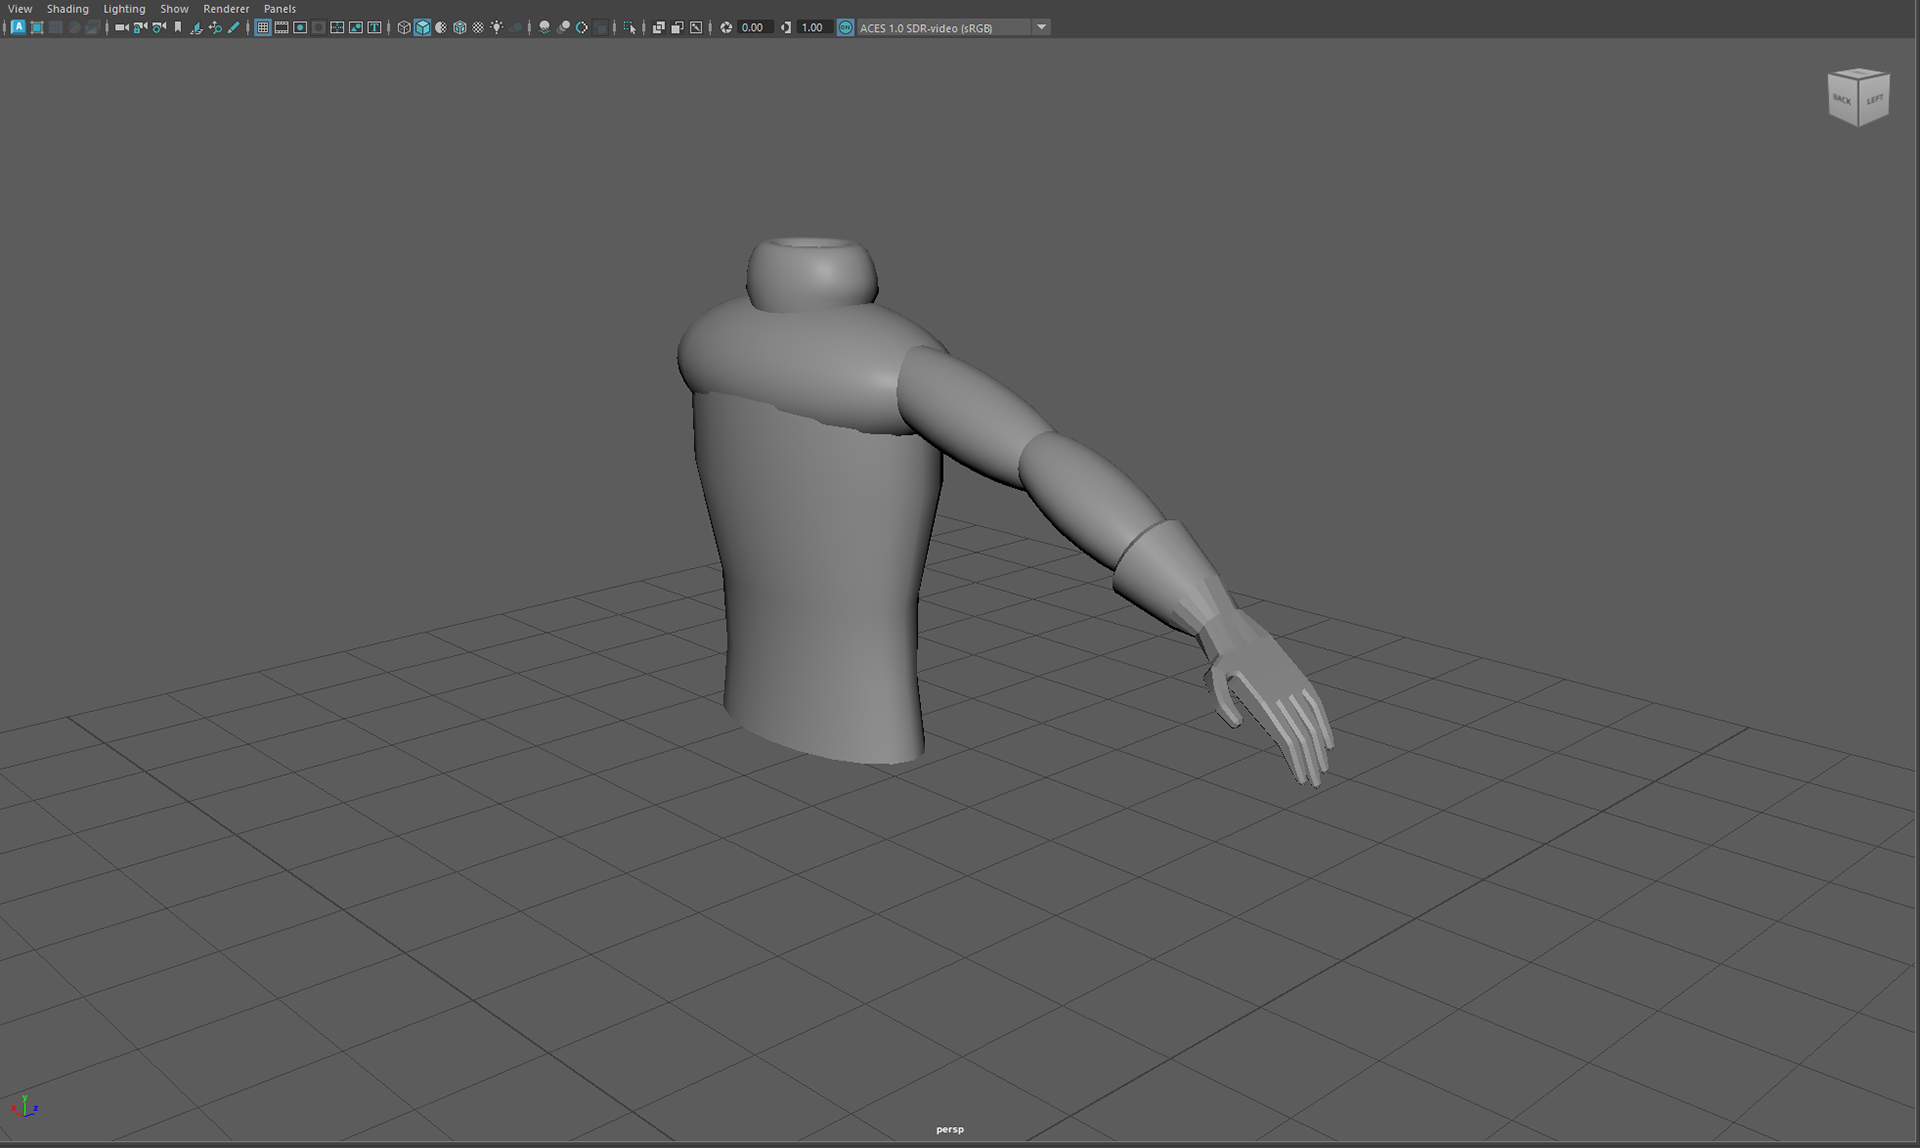Enable Textured display mode

point(478,28)
